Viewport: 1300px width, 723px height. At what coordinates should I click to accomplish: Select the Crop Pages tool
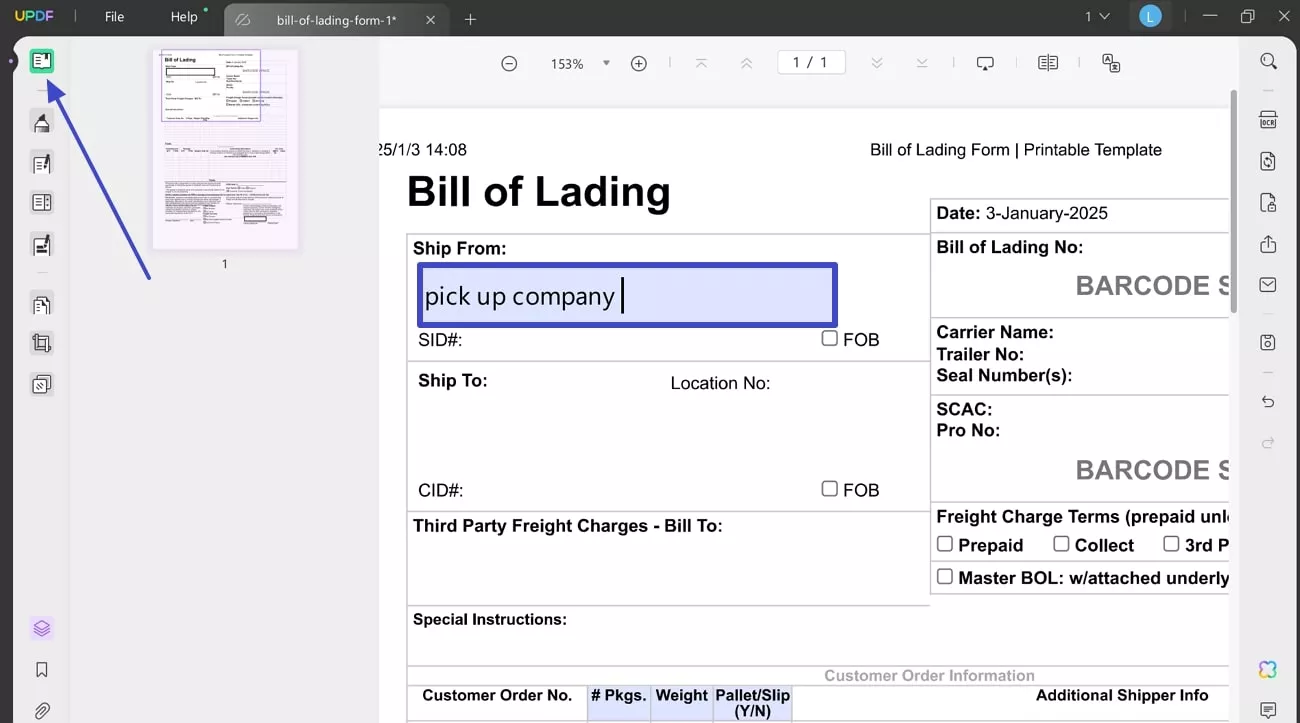(x=42, y=342)
